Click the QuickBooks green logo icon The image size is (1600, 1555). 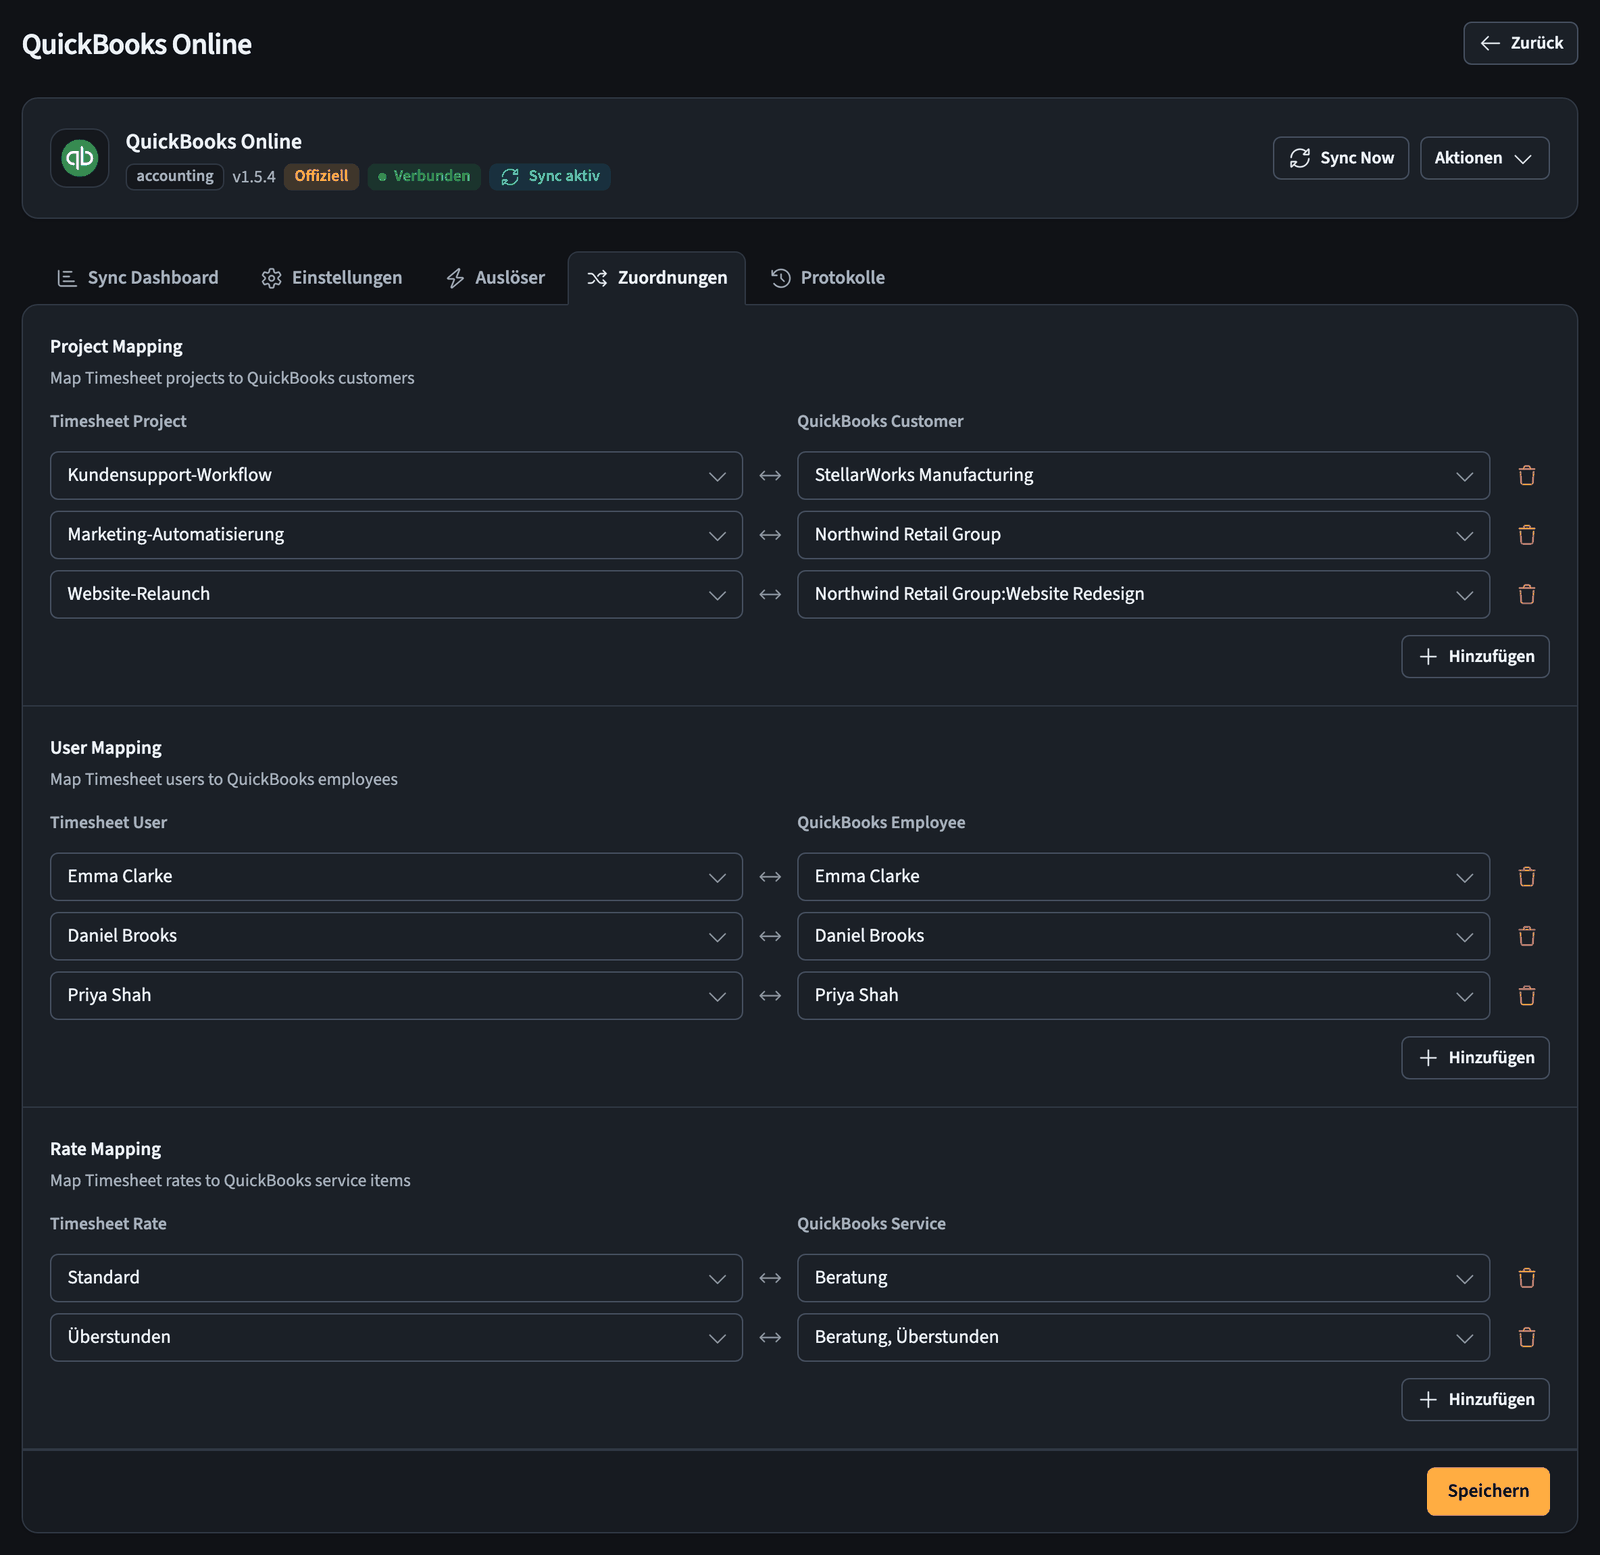tap(80, 158)
